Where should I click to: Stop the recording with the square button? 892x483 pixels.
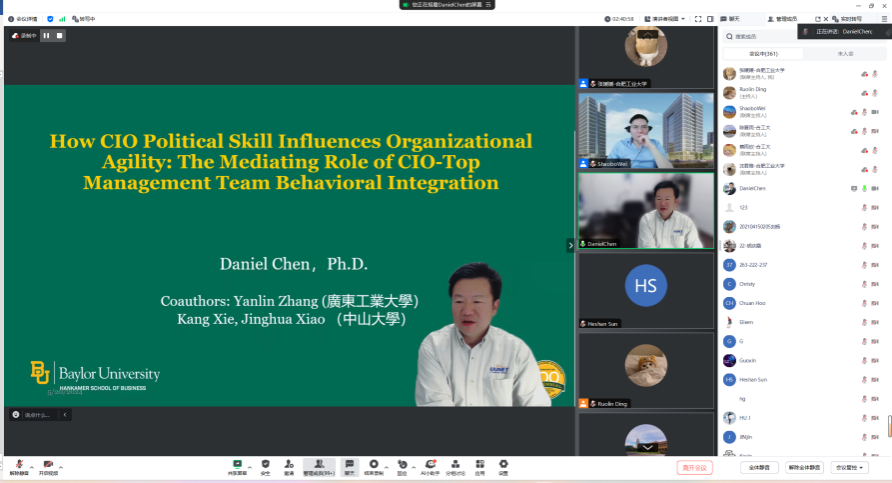tap(60, 35)
